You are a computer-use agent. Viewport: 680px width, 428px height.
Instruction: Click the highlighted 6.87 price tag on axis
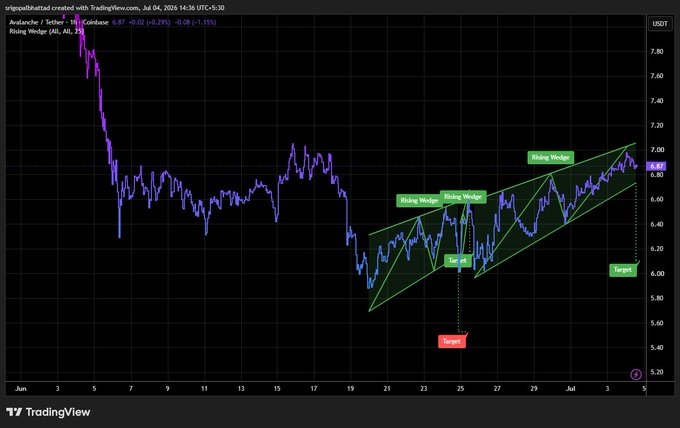(x=657, y=166)
